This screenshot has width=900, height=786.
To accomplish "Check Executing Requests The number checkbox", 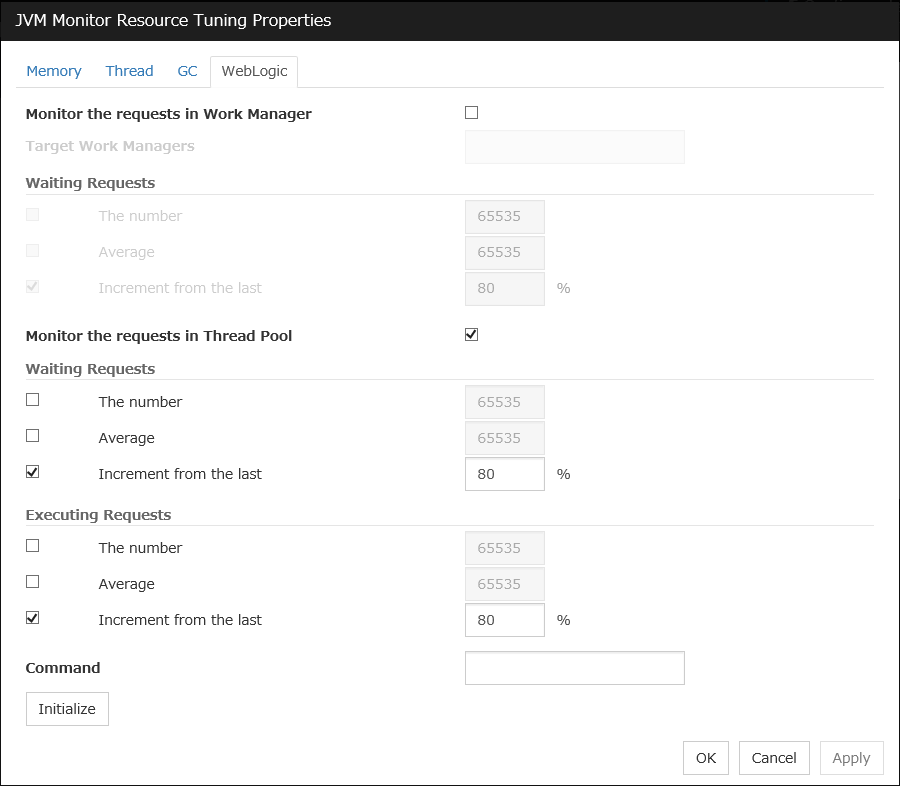I will coord(33,546).
